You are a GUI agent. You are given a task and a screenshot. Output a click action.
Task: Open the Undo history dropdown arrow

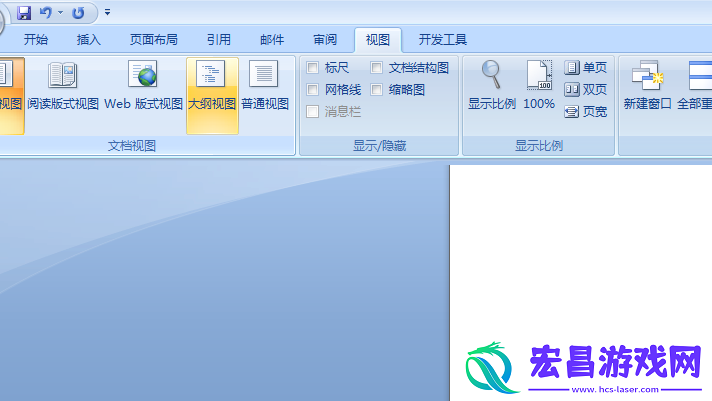[x=60, y=13]
